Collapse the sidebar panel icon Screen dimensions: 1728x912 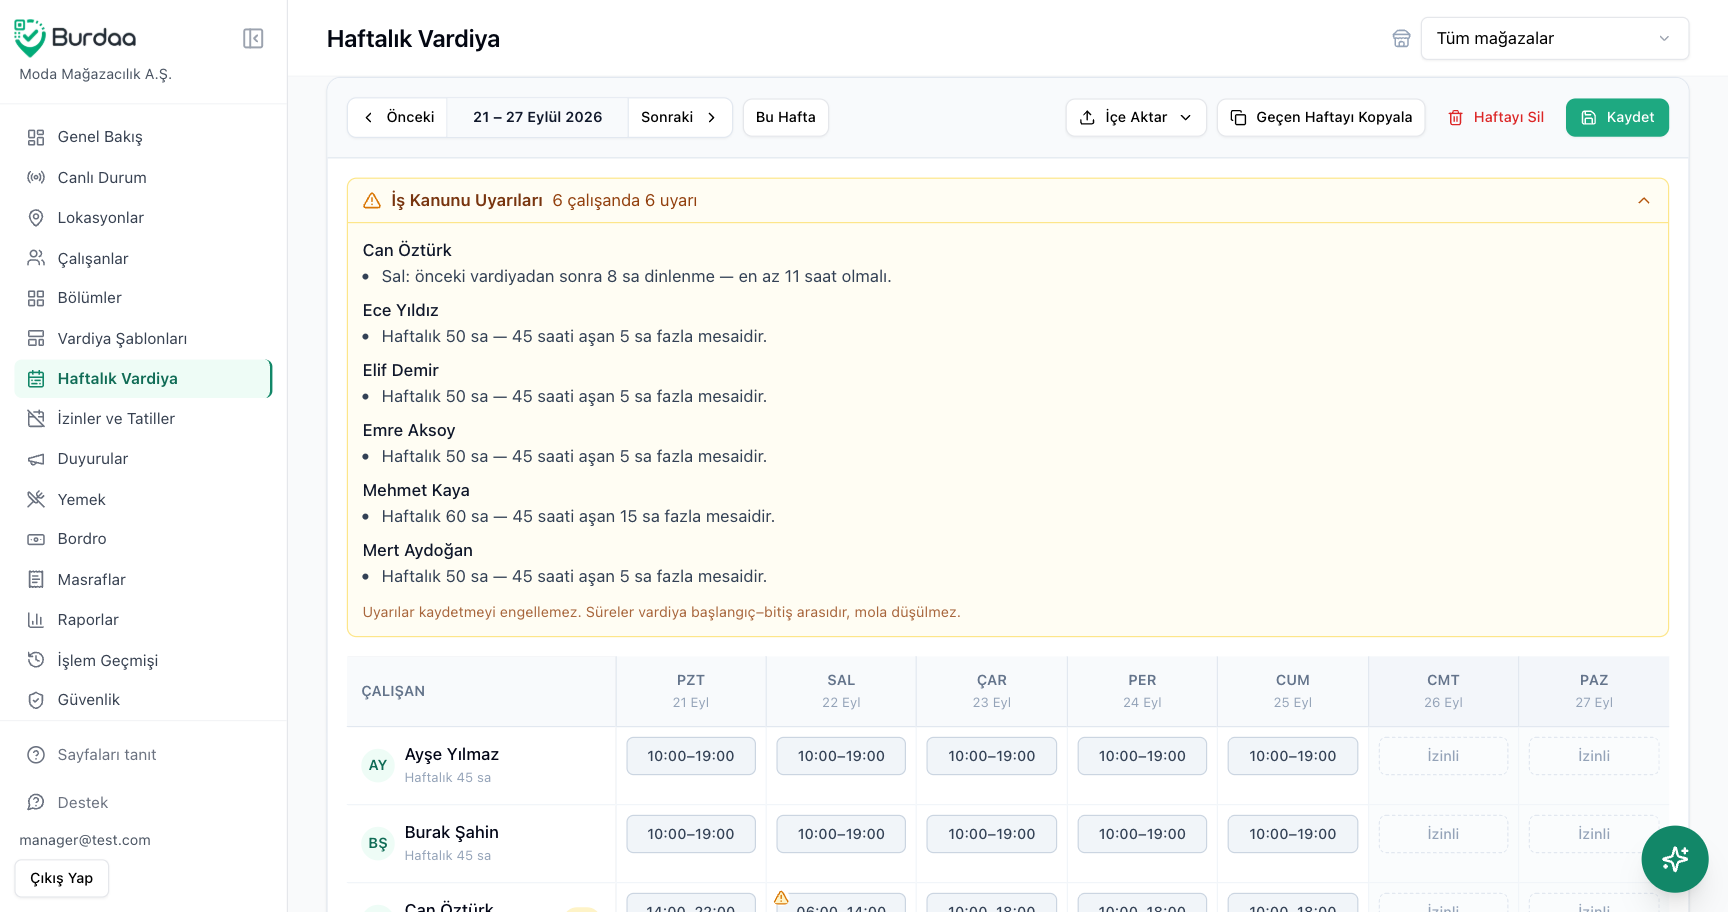(253, 38)
